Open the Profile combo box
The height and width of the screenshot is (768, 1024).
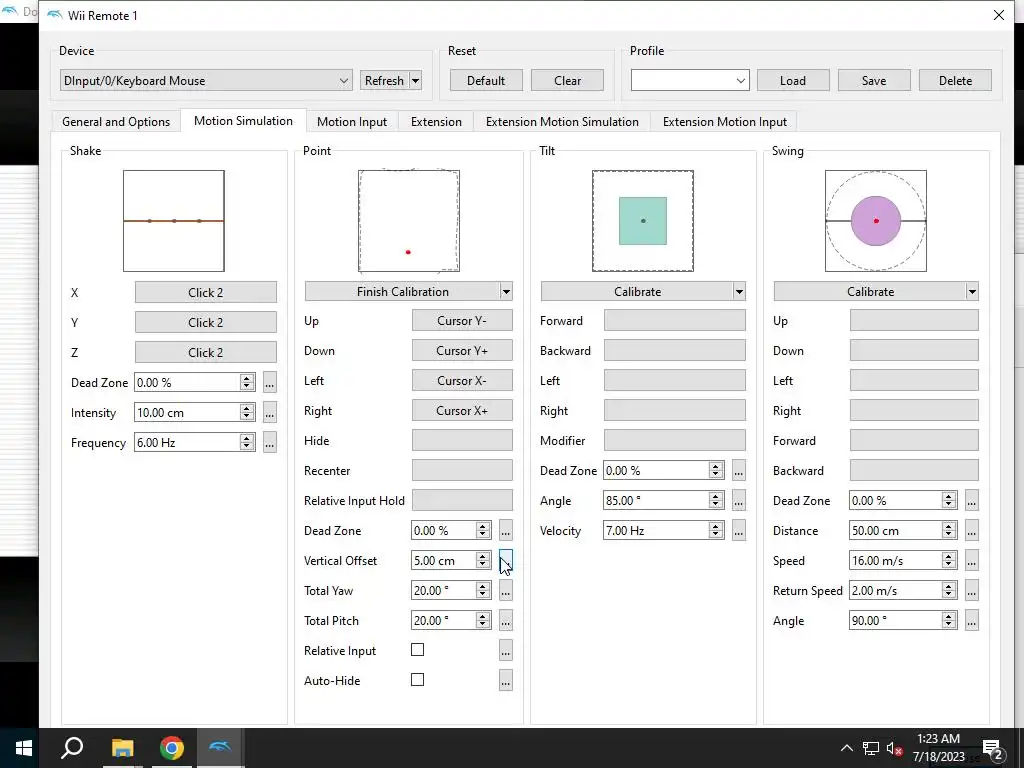(x=690, y=81)
